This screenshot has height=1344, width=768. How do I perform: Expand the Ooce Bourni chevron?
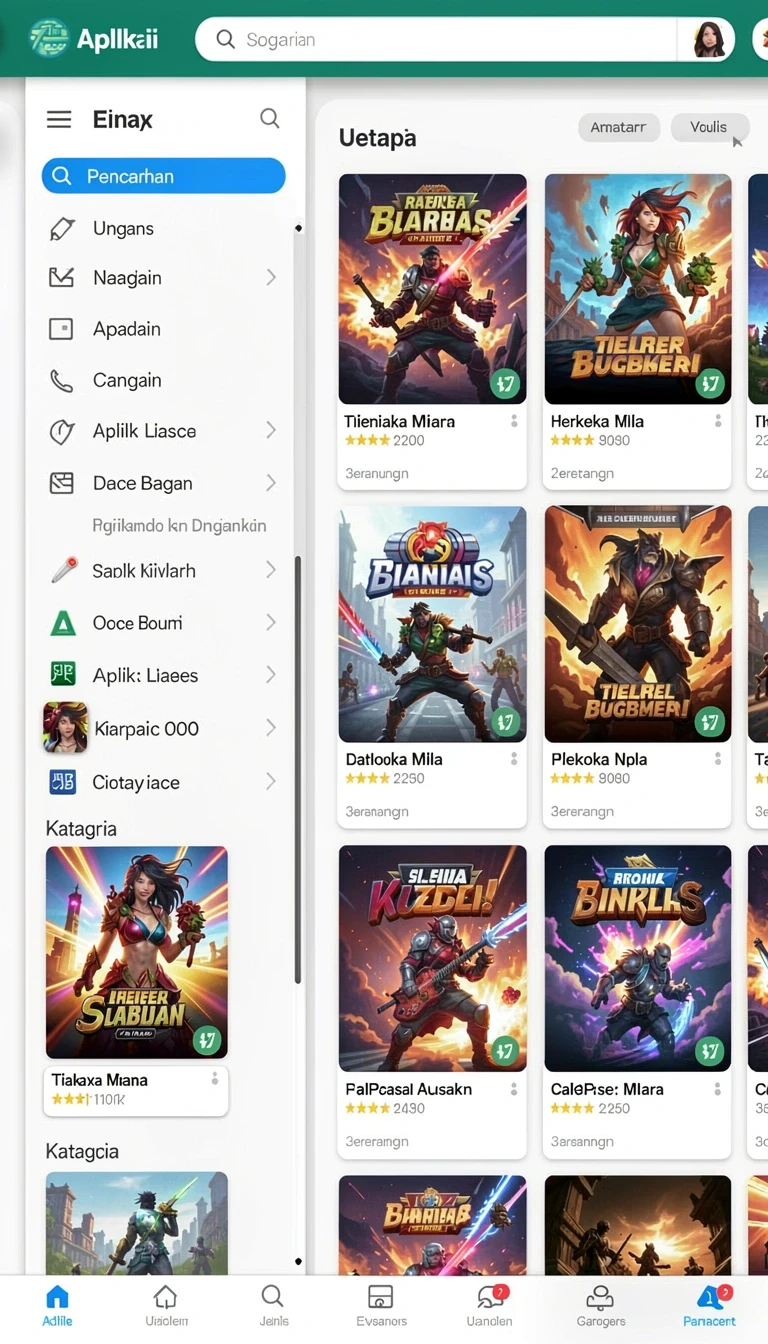point(271,622)
